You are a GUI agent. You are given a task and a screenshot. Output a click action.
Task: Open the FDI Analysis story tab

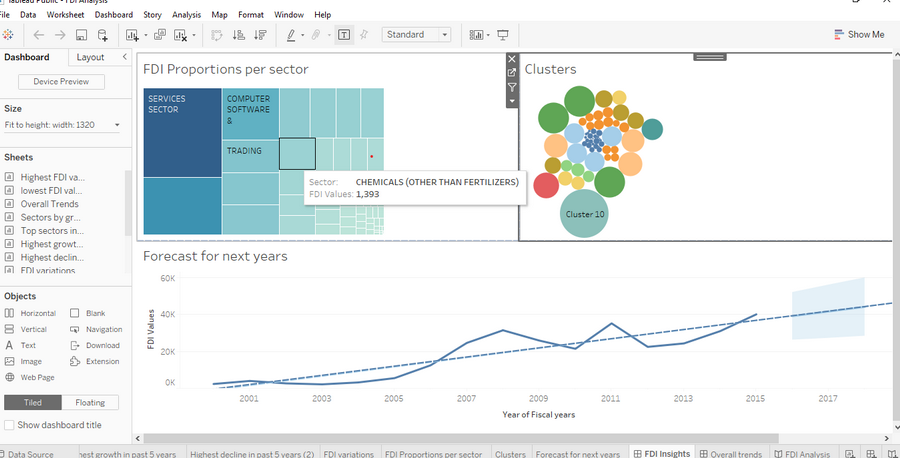pos(802,453)
